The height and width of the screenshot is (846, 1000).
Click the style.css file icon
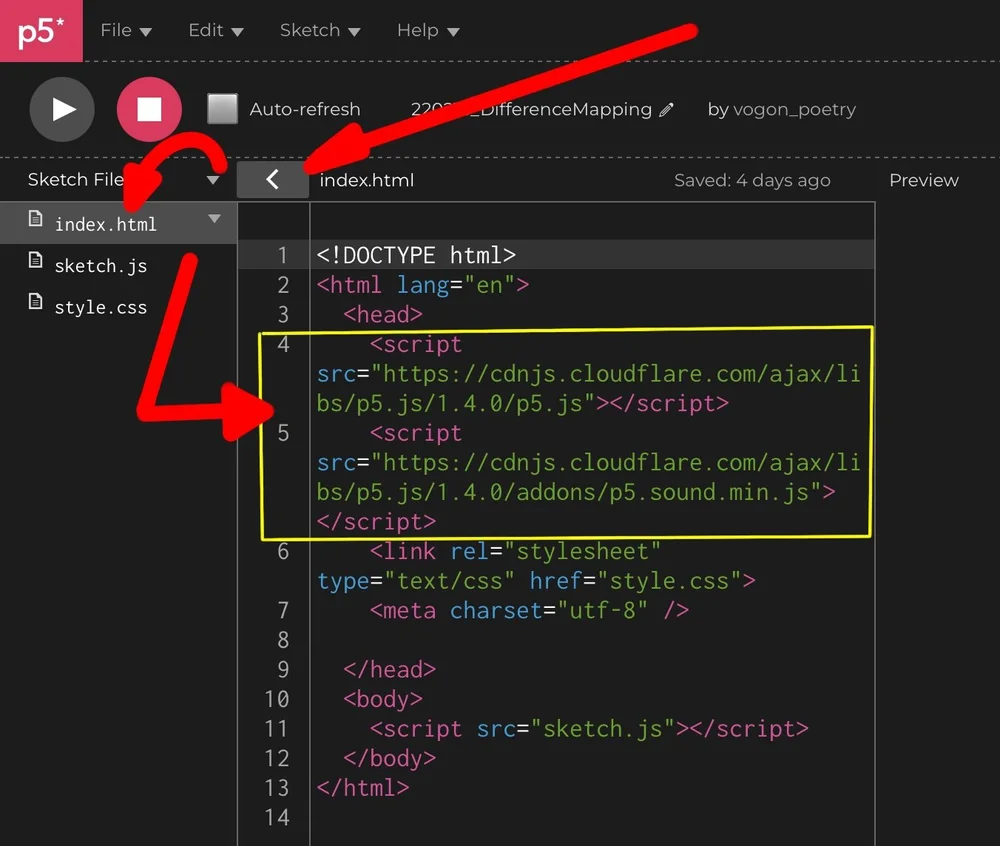pyautogui.click(x=36, y=301)
